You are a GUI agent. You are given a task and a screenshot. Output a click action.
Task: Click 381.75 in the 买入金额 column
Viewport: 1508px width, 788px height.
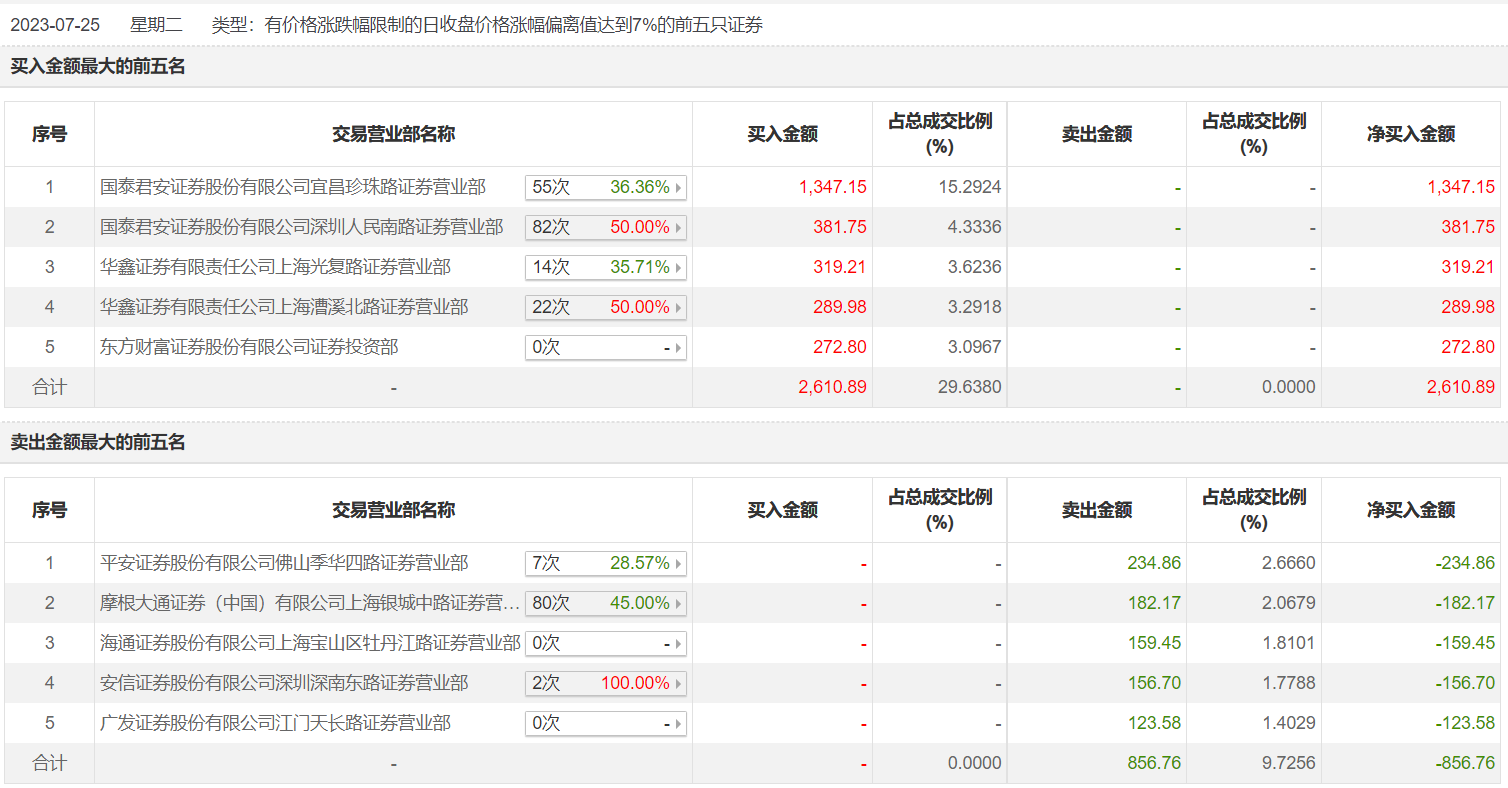tap(840, 227)
